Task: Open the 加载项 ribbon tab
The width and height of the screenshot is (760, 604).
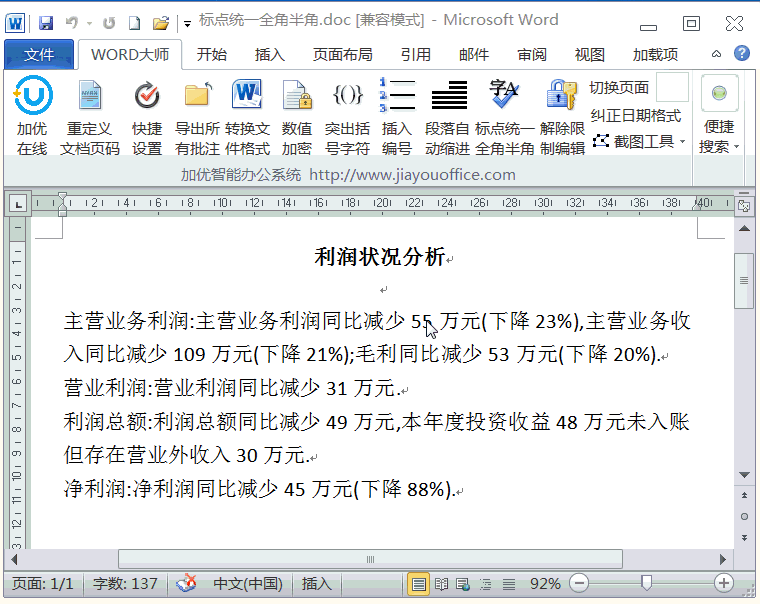Action: tap(655, 54)
